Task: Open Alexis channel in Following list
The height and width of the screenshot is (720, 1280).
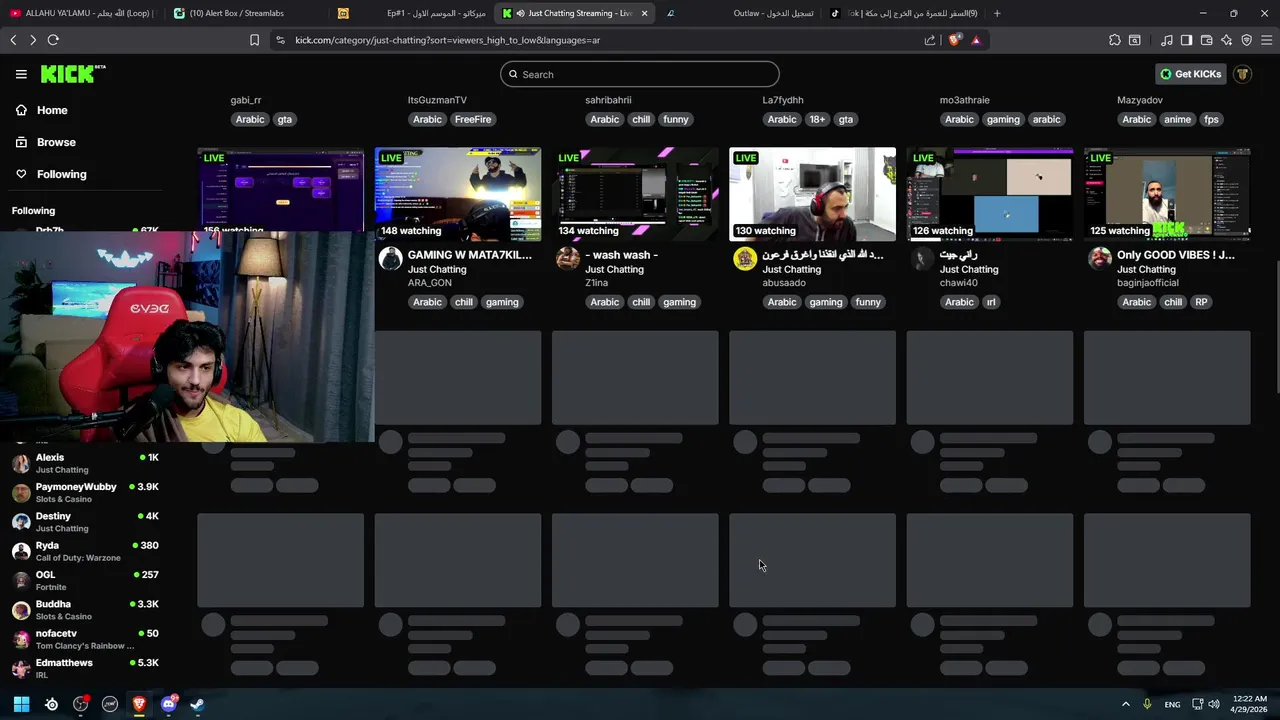Action: point(85,463)
